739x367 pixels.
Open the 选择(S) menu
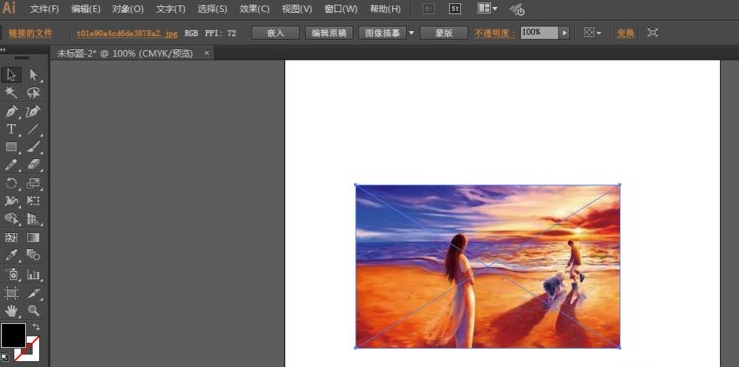[212, 9]
